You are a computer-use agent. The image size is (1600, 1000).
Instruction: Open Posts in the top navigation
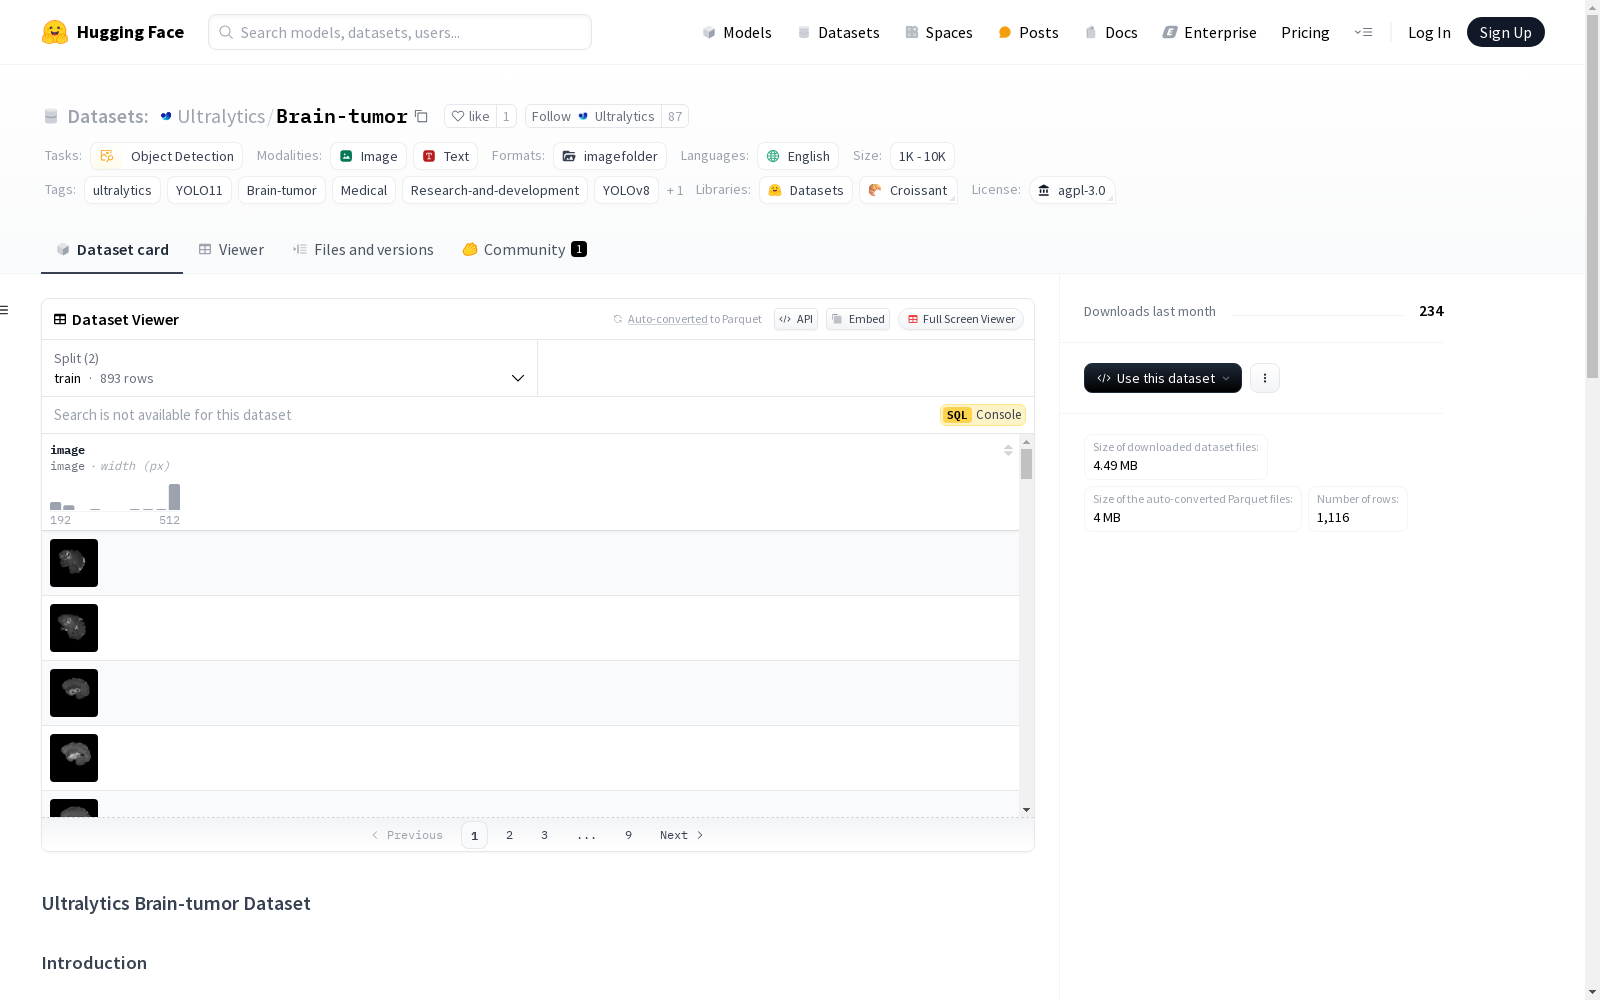click(1028, 32)
